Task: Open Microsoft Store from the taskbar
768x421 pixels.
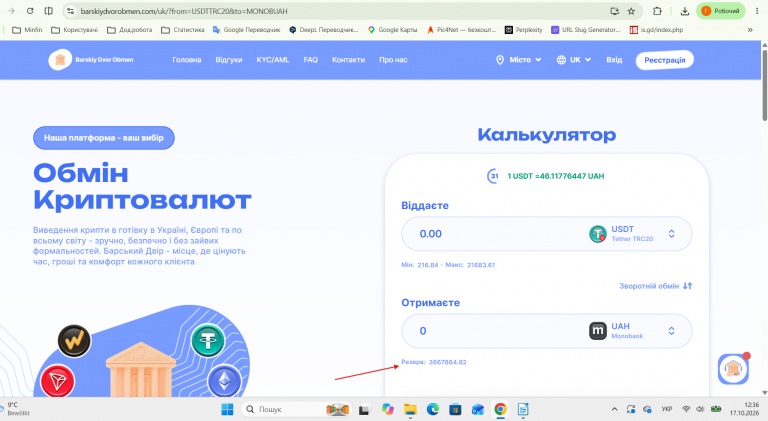Action: click(455, 409)
